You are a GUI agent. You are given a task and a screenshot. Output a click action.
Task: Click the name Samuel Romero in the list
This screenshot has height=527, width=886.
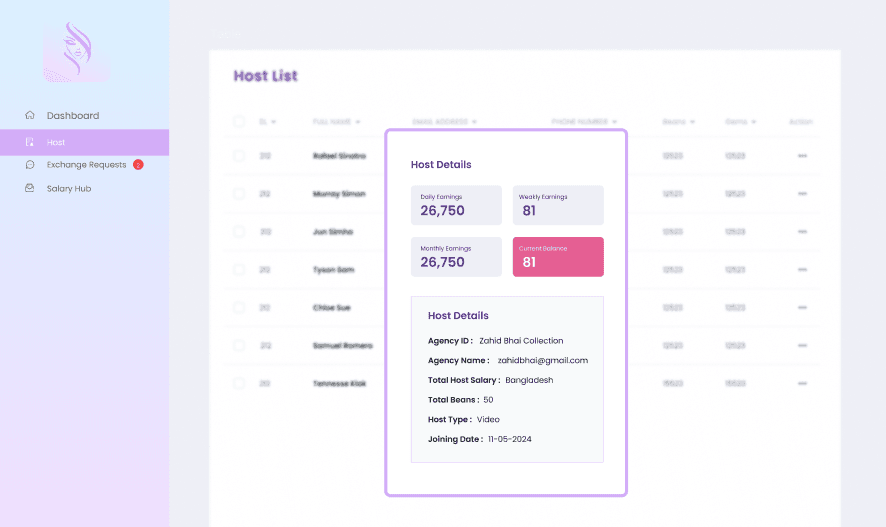click(x=342, y=345)
